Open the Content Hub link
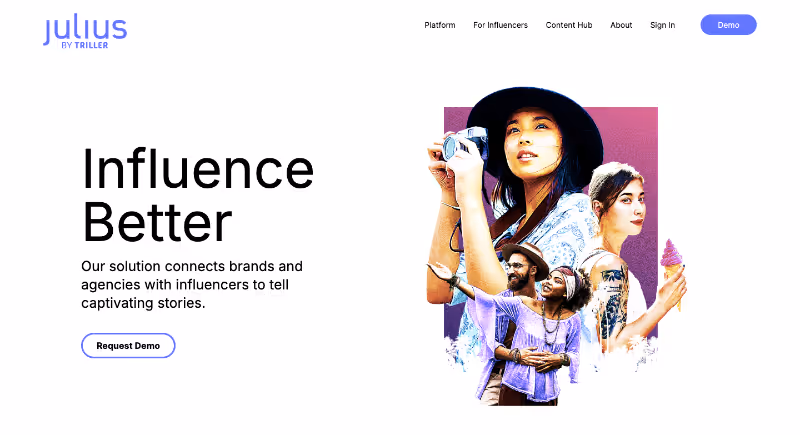The width and height of the screenshot is (800, 435). tap(569, 25)
